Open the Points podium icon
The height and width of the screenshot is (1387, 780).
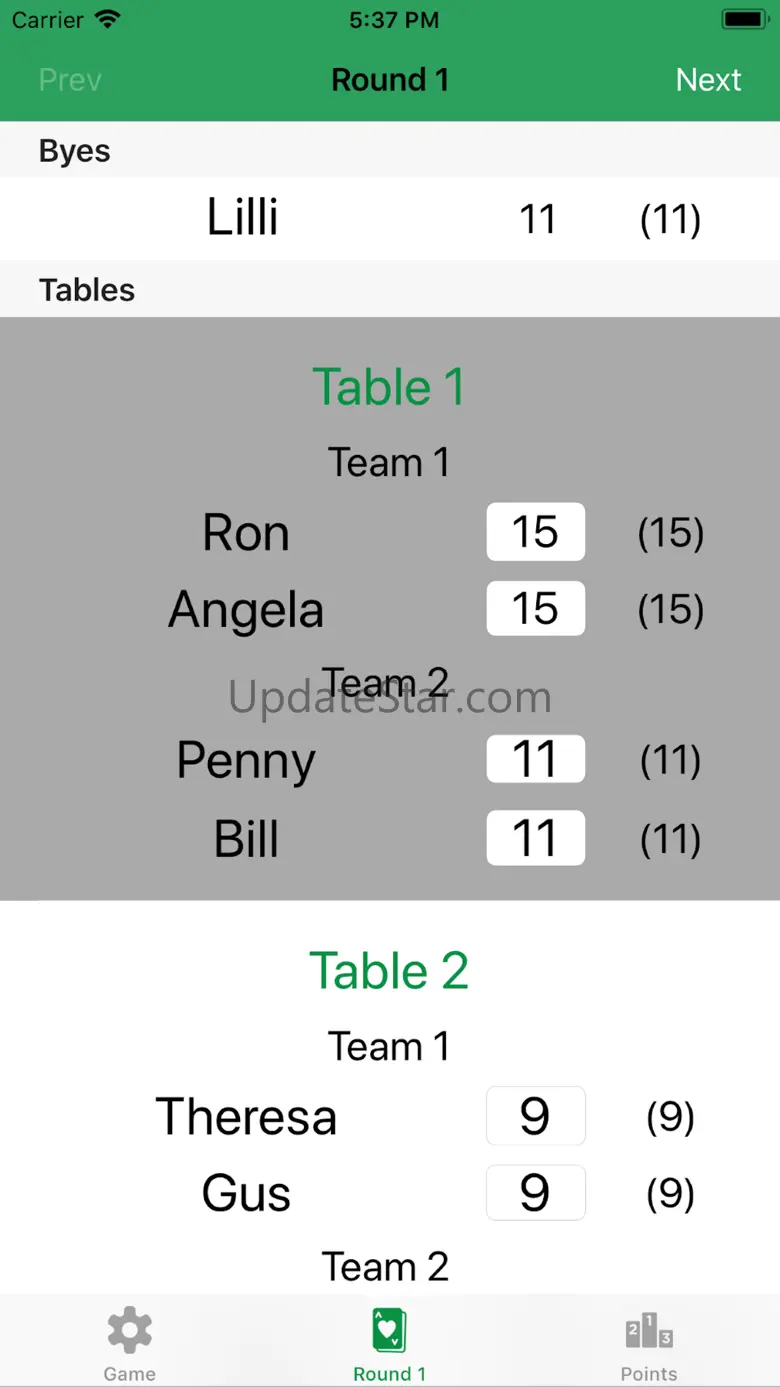click(649, 1331)
